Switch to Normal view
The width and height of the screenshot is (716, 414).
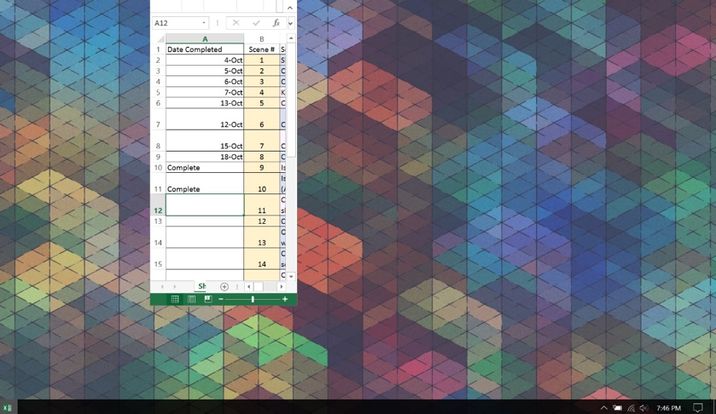[x=175, y=299]
